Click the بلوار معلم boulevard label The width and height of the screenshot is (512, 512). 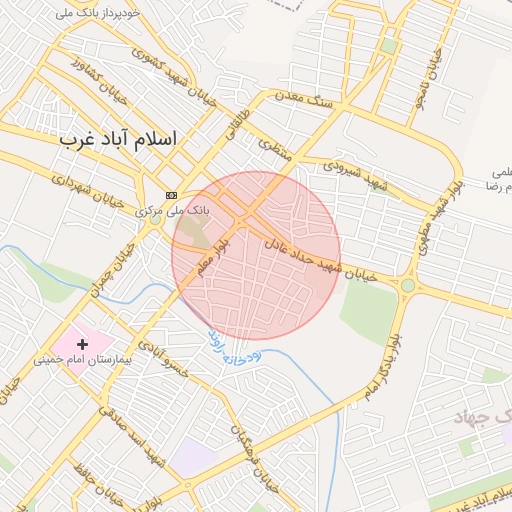pyautogui.click(x=213, y=257)
